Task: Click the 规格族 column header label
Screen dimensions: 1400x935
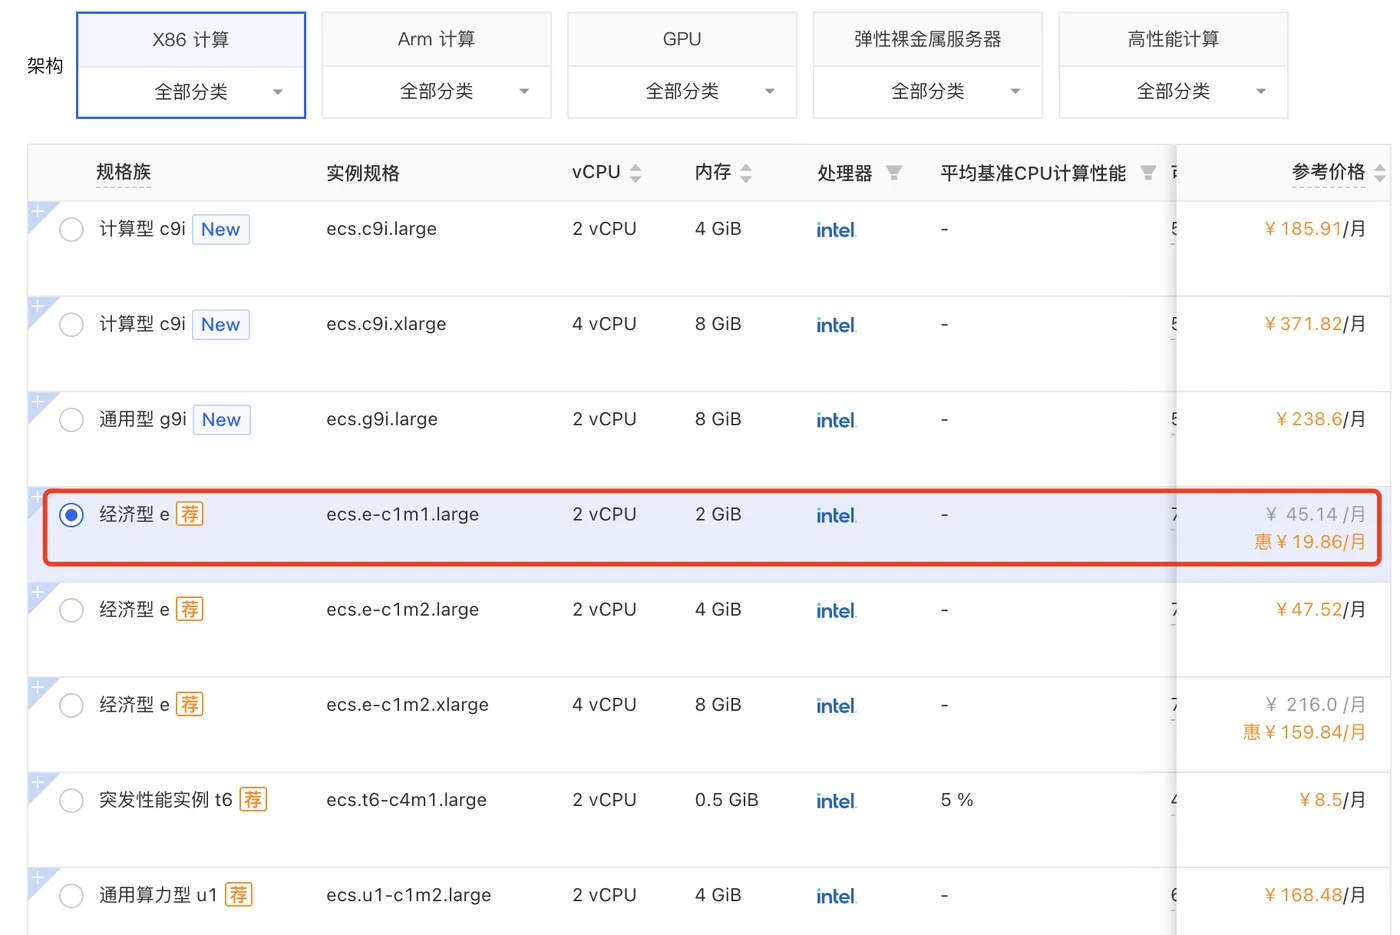Action: [x=123, y=173]
